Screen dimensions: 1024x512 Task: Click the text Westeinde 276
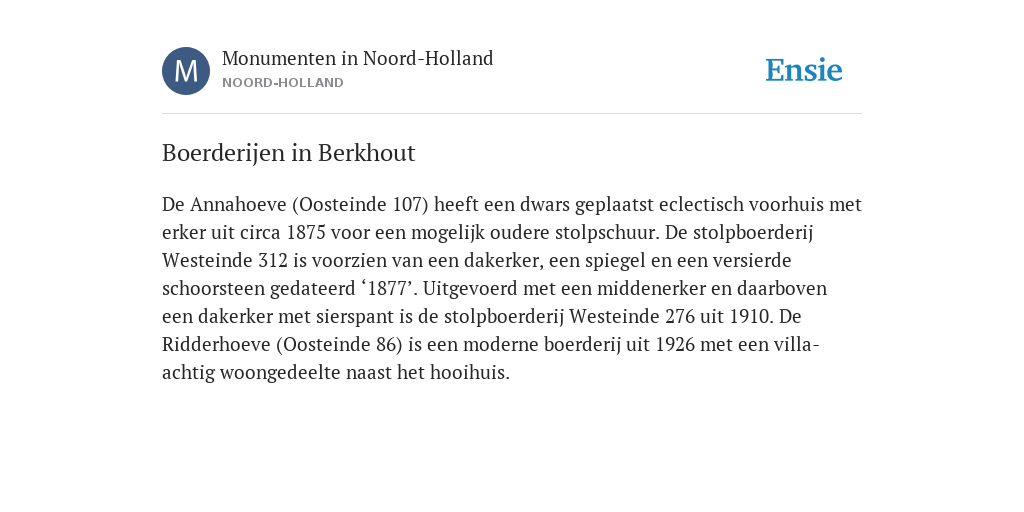pyautogui.click(x=632, y=317)
